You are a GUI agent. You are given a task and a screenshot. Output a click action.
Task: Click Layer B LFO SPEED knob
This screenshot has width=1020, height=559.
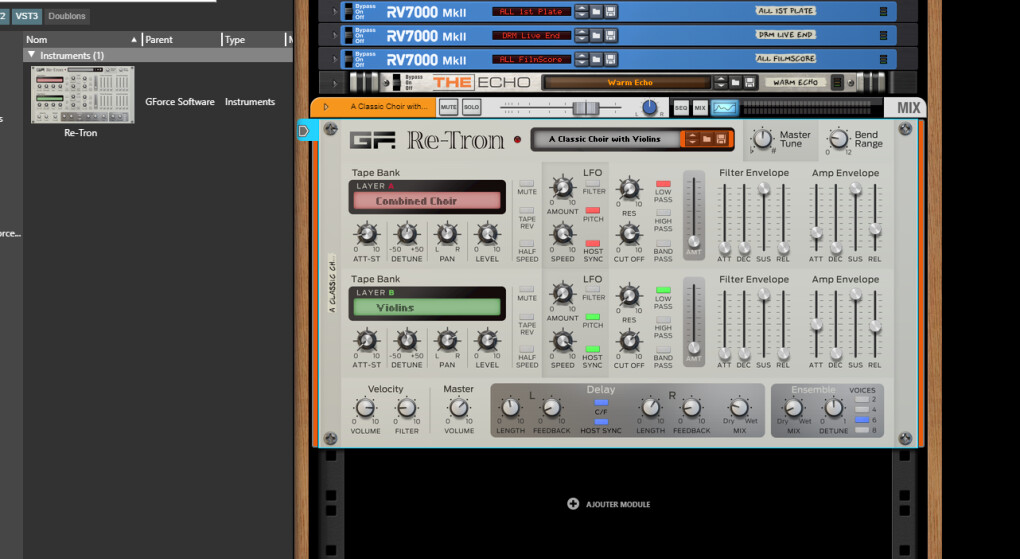pyautogui.click(x=563, y=341)
